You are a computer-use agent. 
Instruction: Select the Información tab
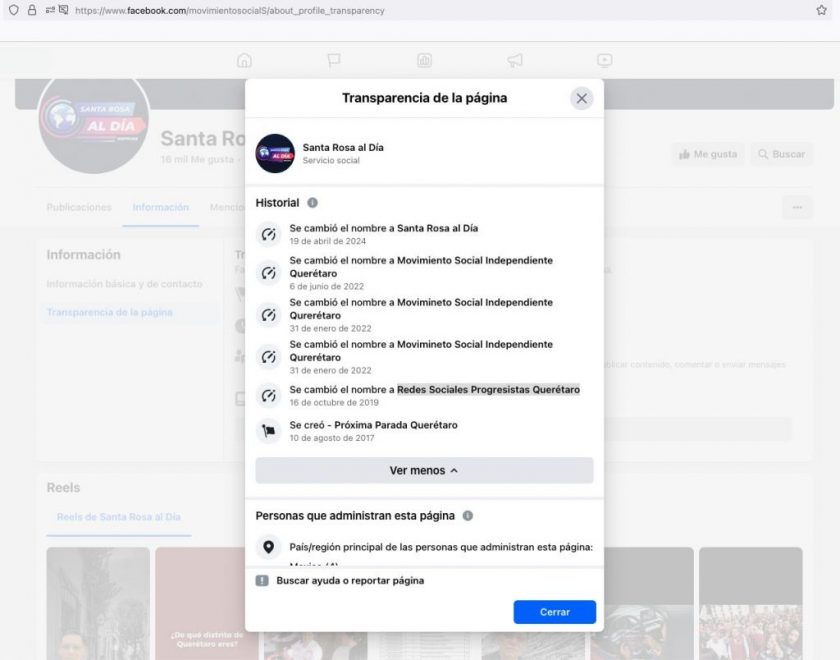160,208
